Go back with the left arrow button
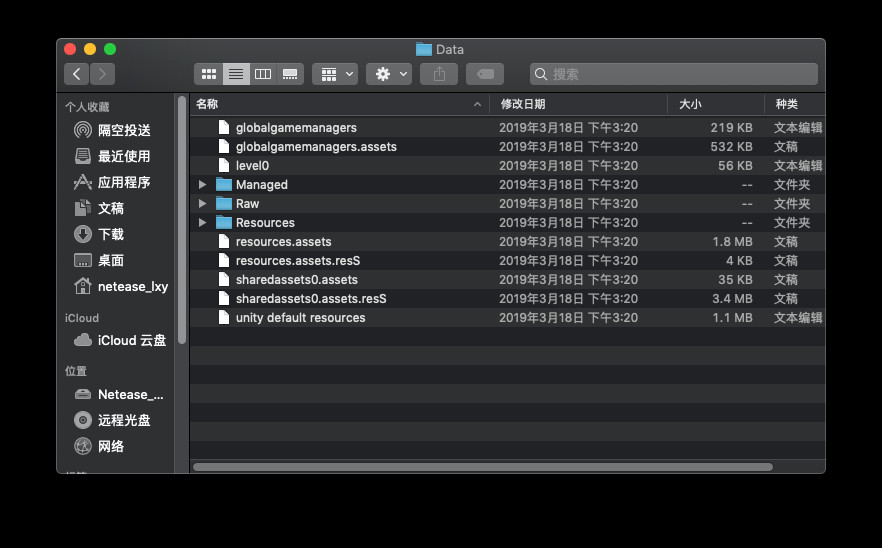 click(77, 74)
